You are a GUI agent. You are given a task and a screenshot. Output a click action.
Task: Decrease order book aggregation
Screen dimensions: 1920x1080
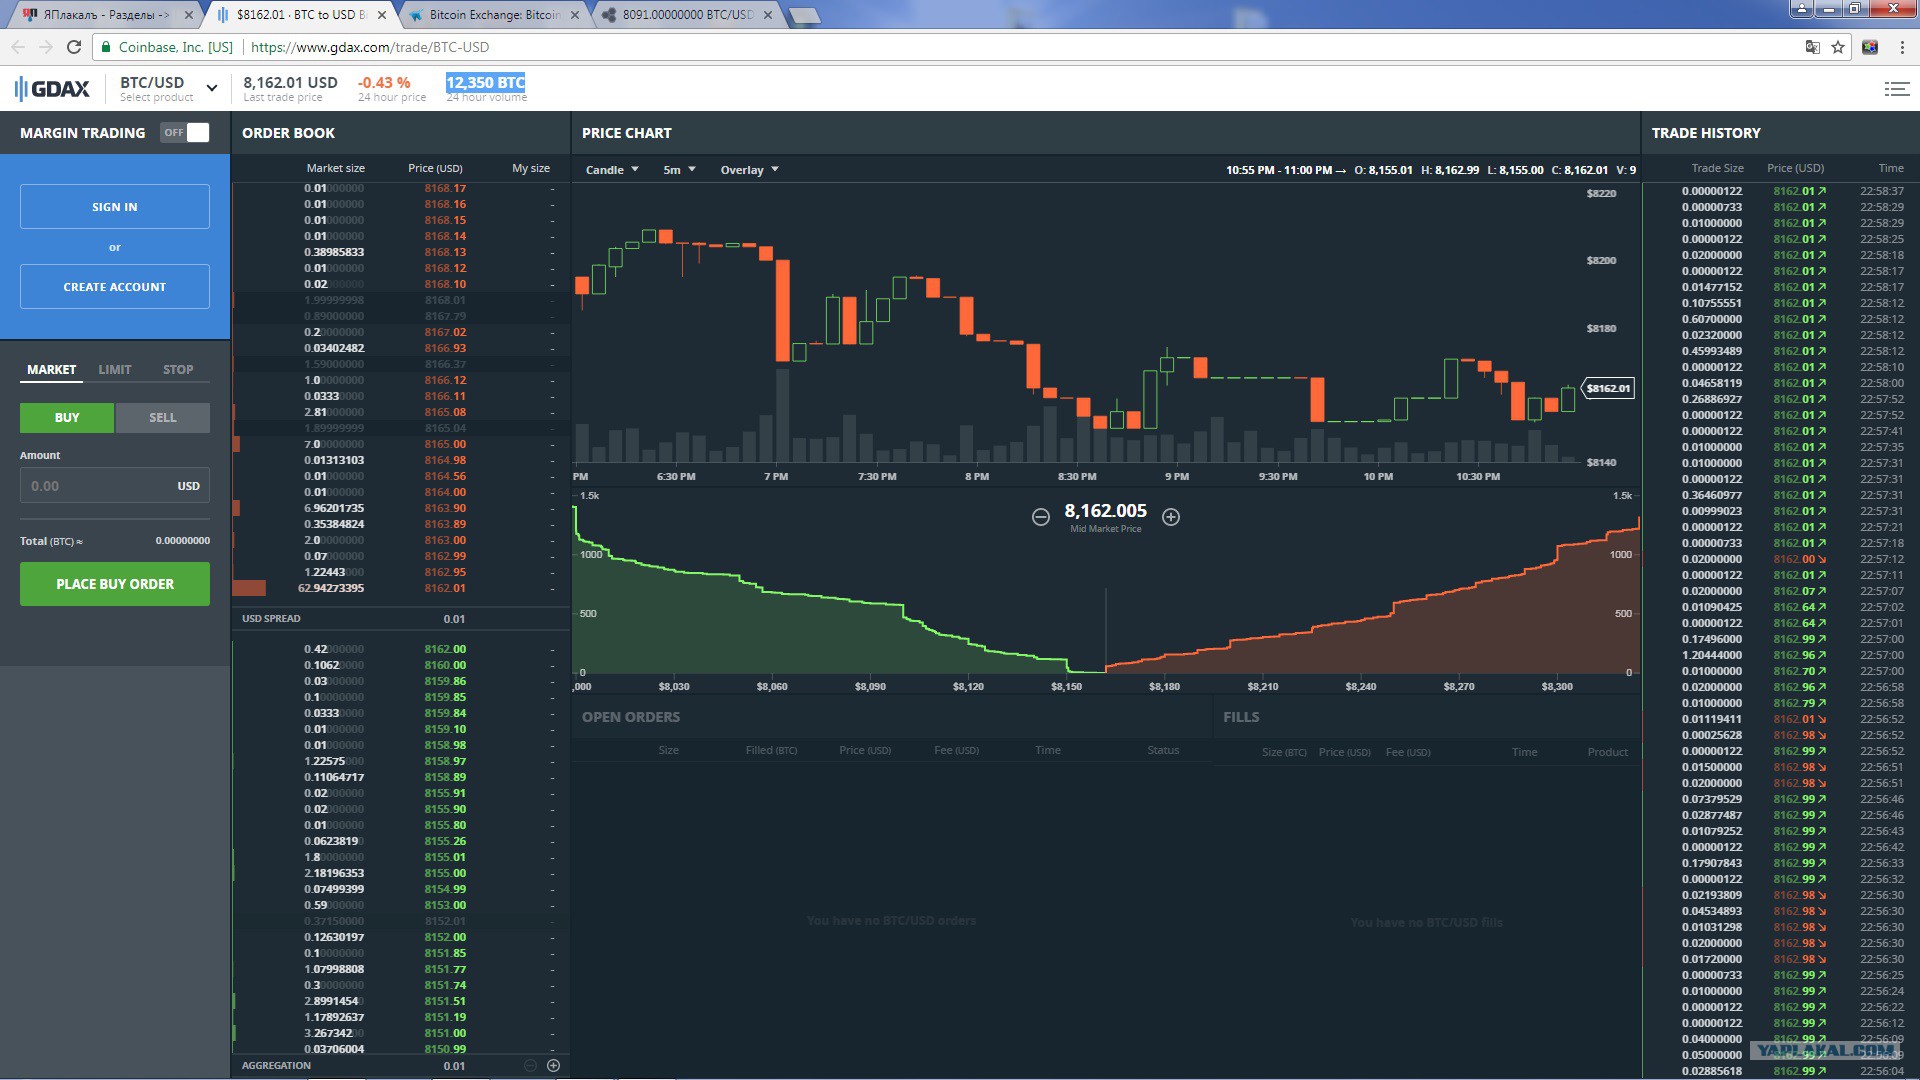click(531, 1066)
